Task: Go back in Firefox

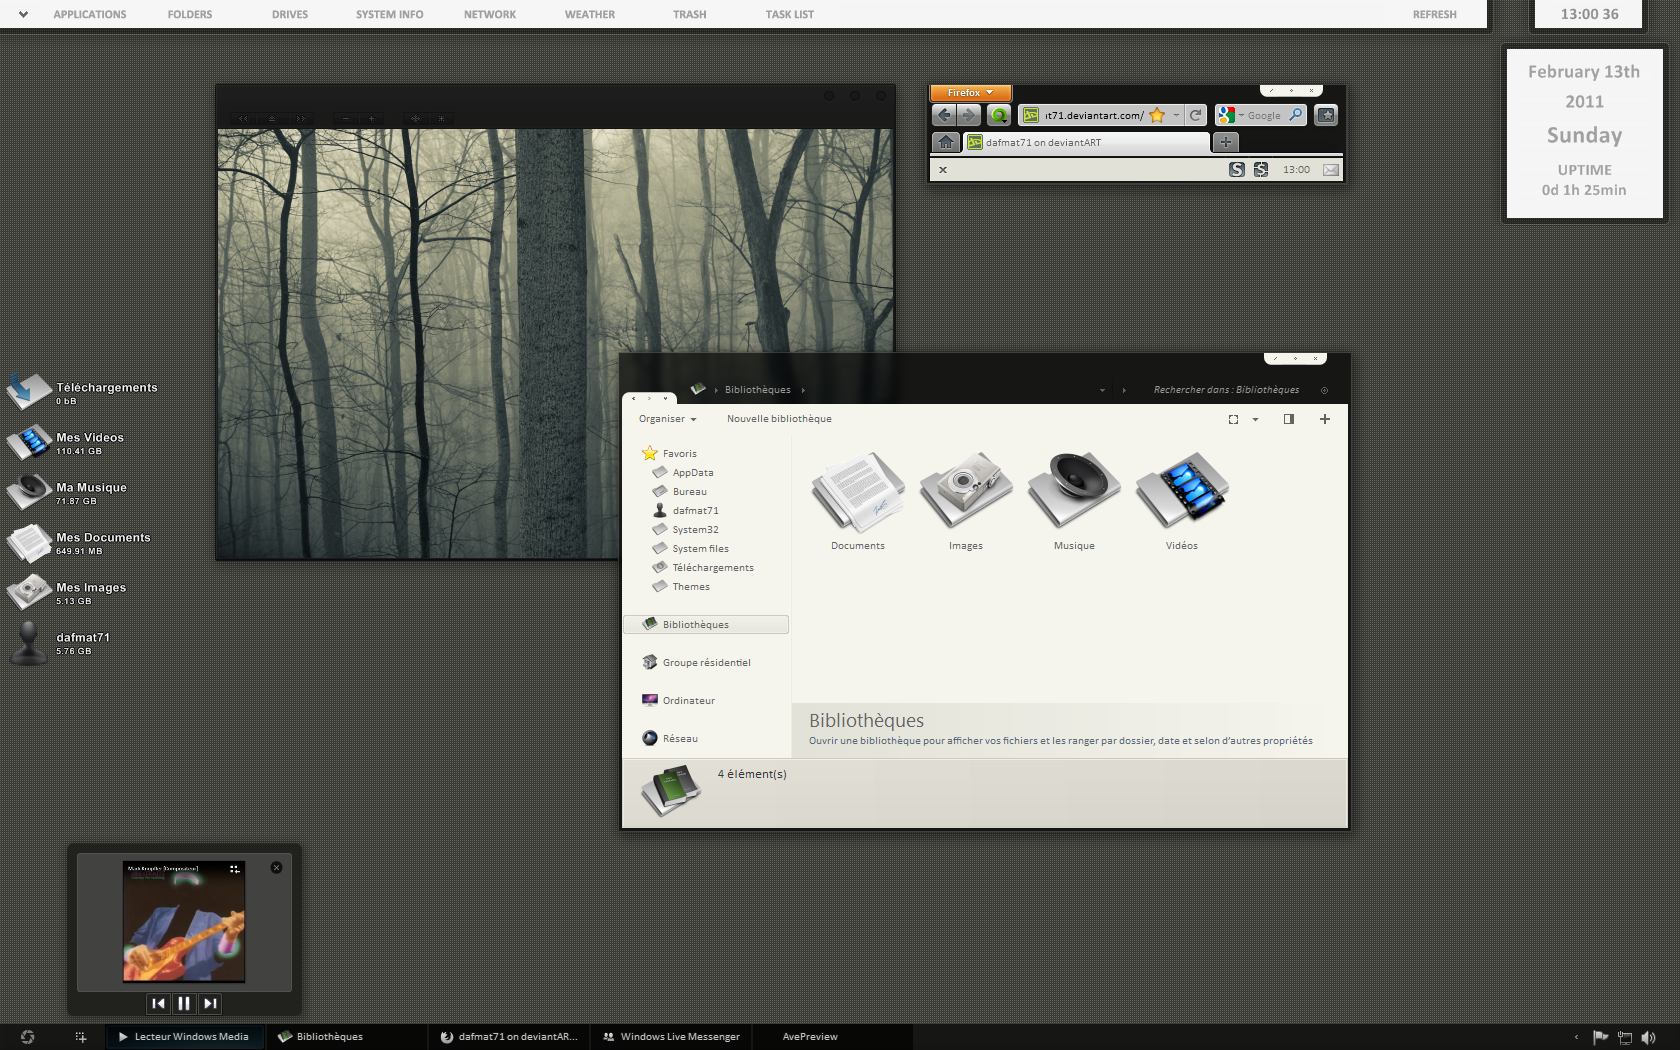Action: [944, 115]
